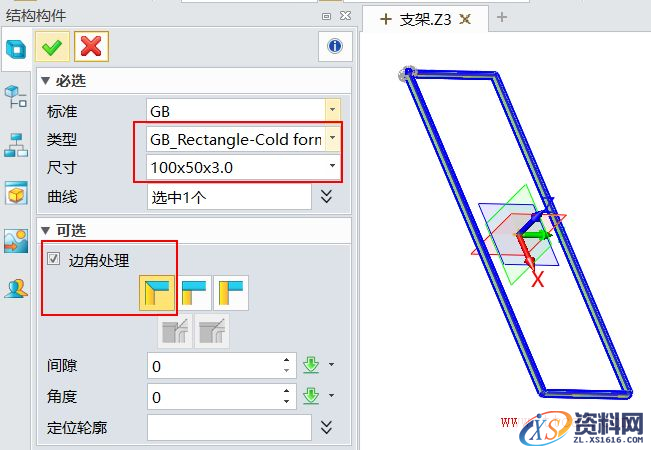
Task: Expand the 曲线 selection list chevron
Action: pyautogui.click(x=327, y=196)
